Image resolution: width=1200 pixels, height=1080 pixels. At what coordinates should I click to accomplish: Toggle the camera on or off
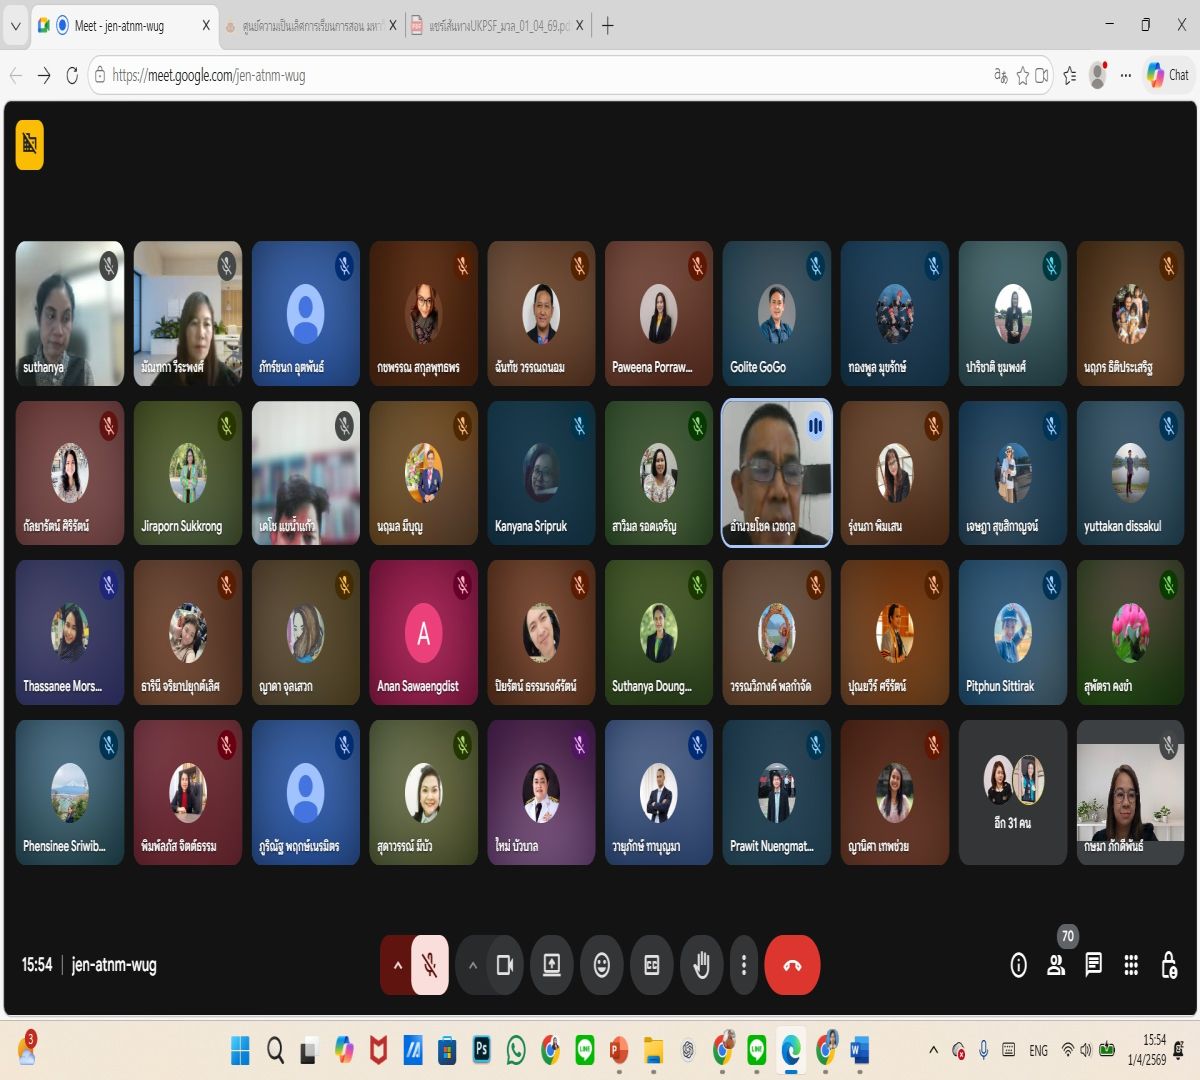coord(505,965)
